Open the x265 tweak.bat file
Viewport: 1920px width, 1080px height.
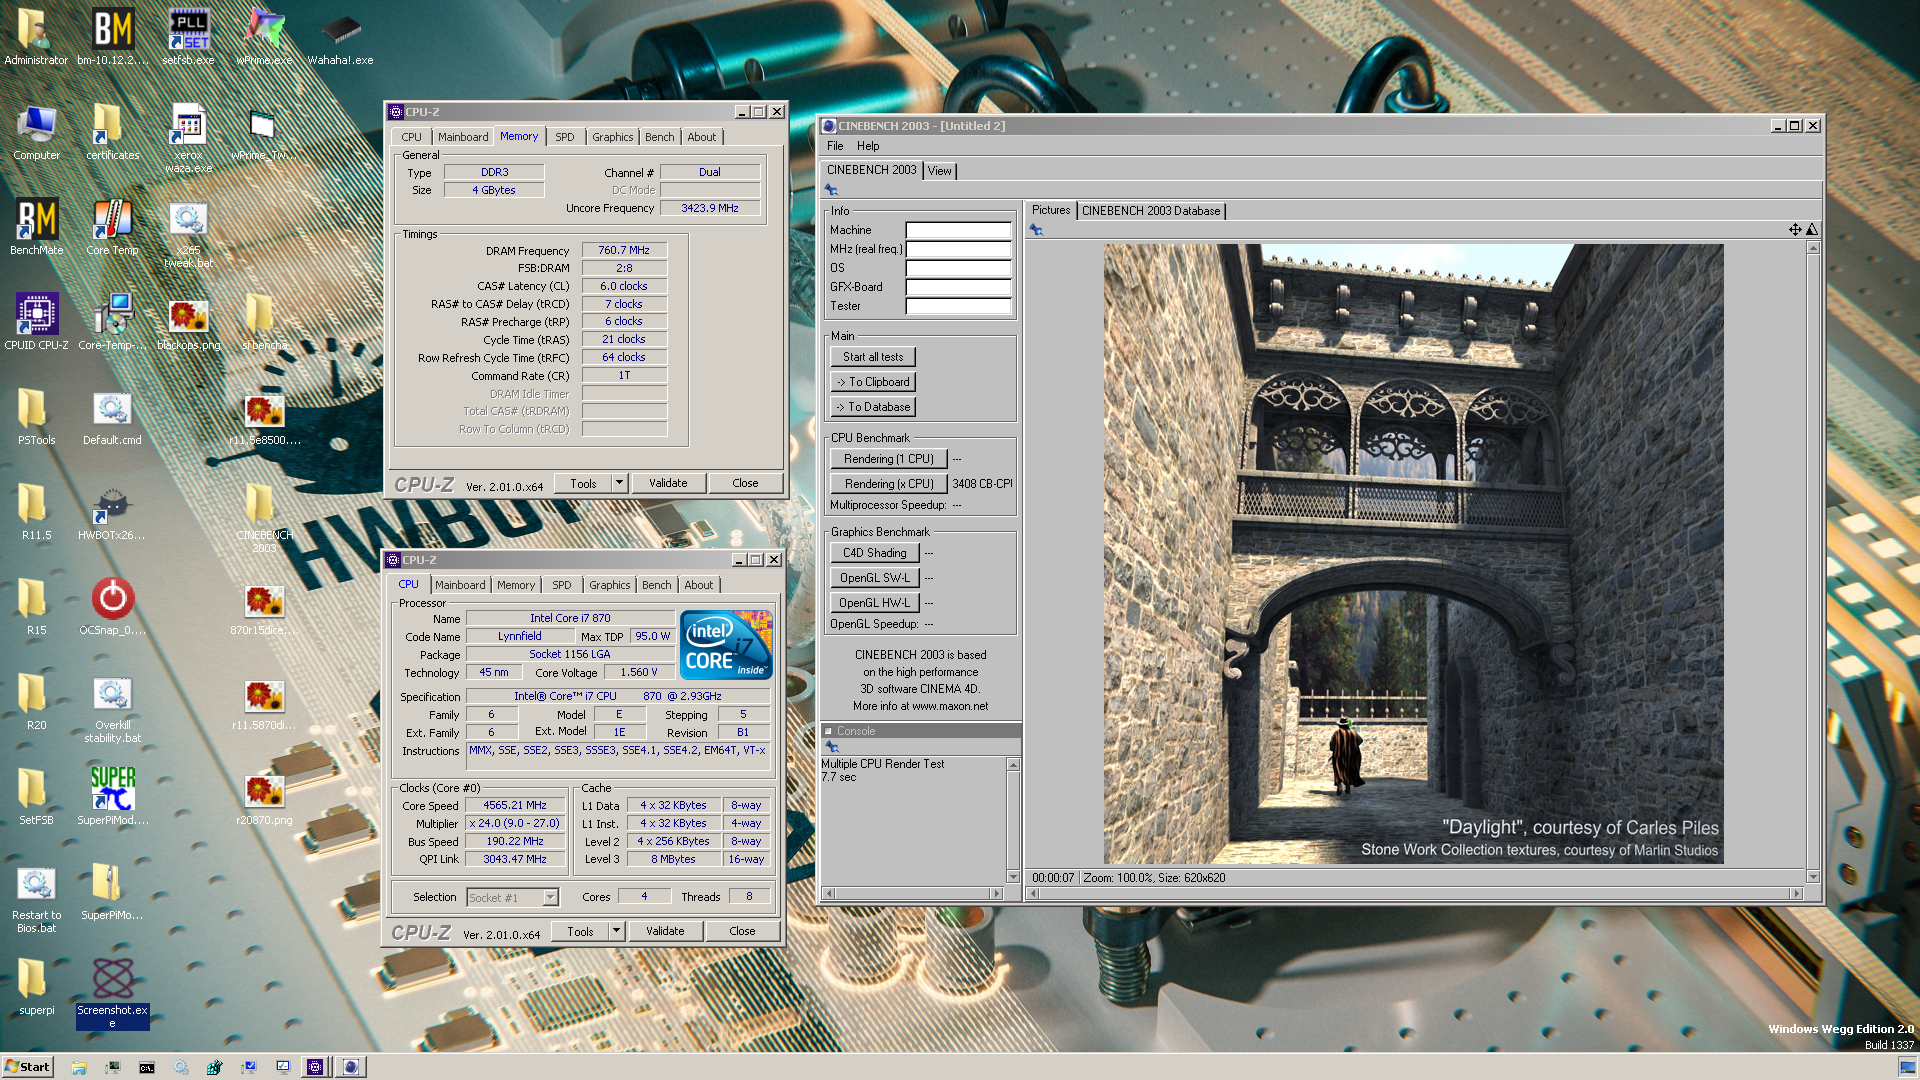188,233
